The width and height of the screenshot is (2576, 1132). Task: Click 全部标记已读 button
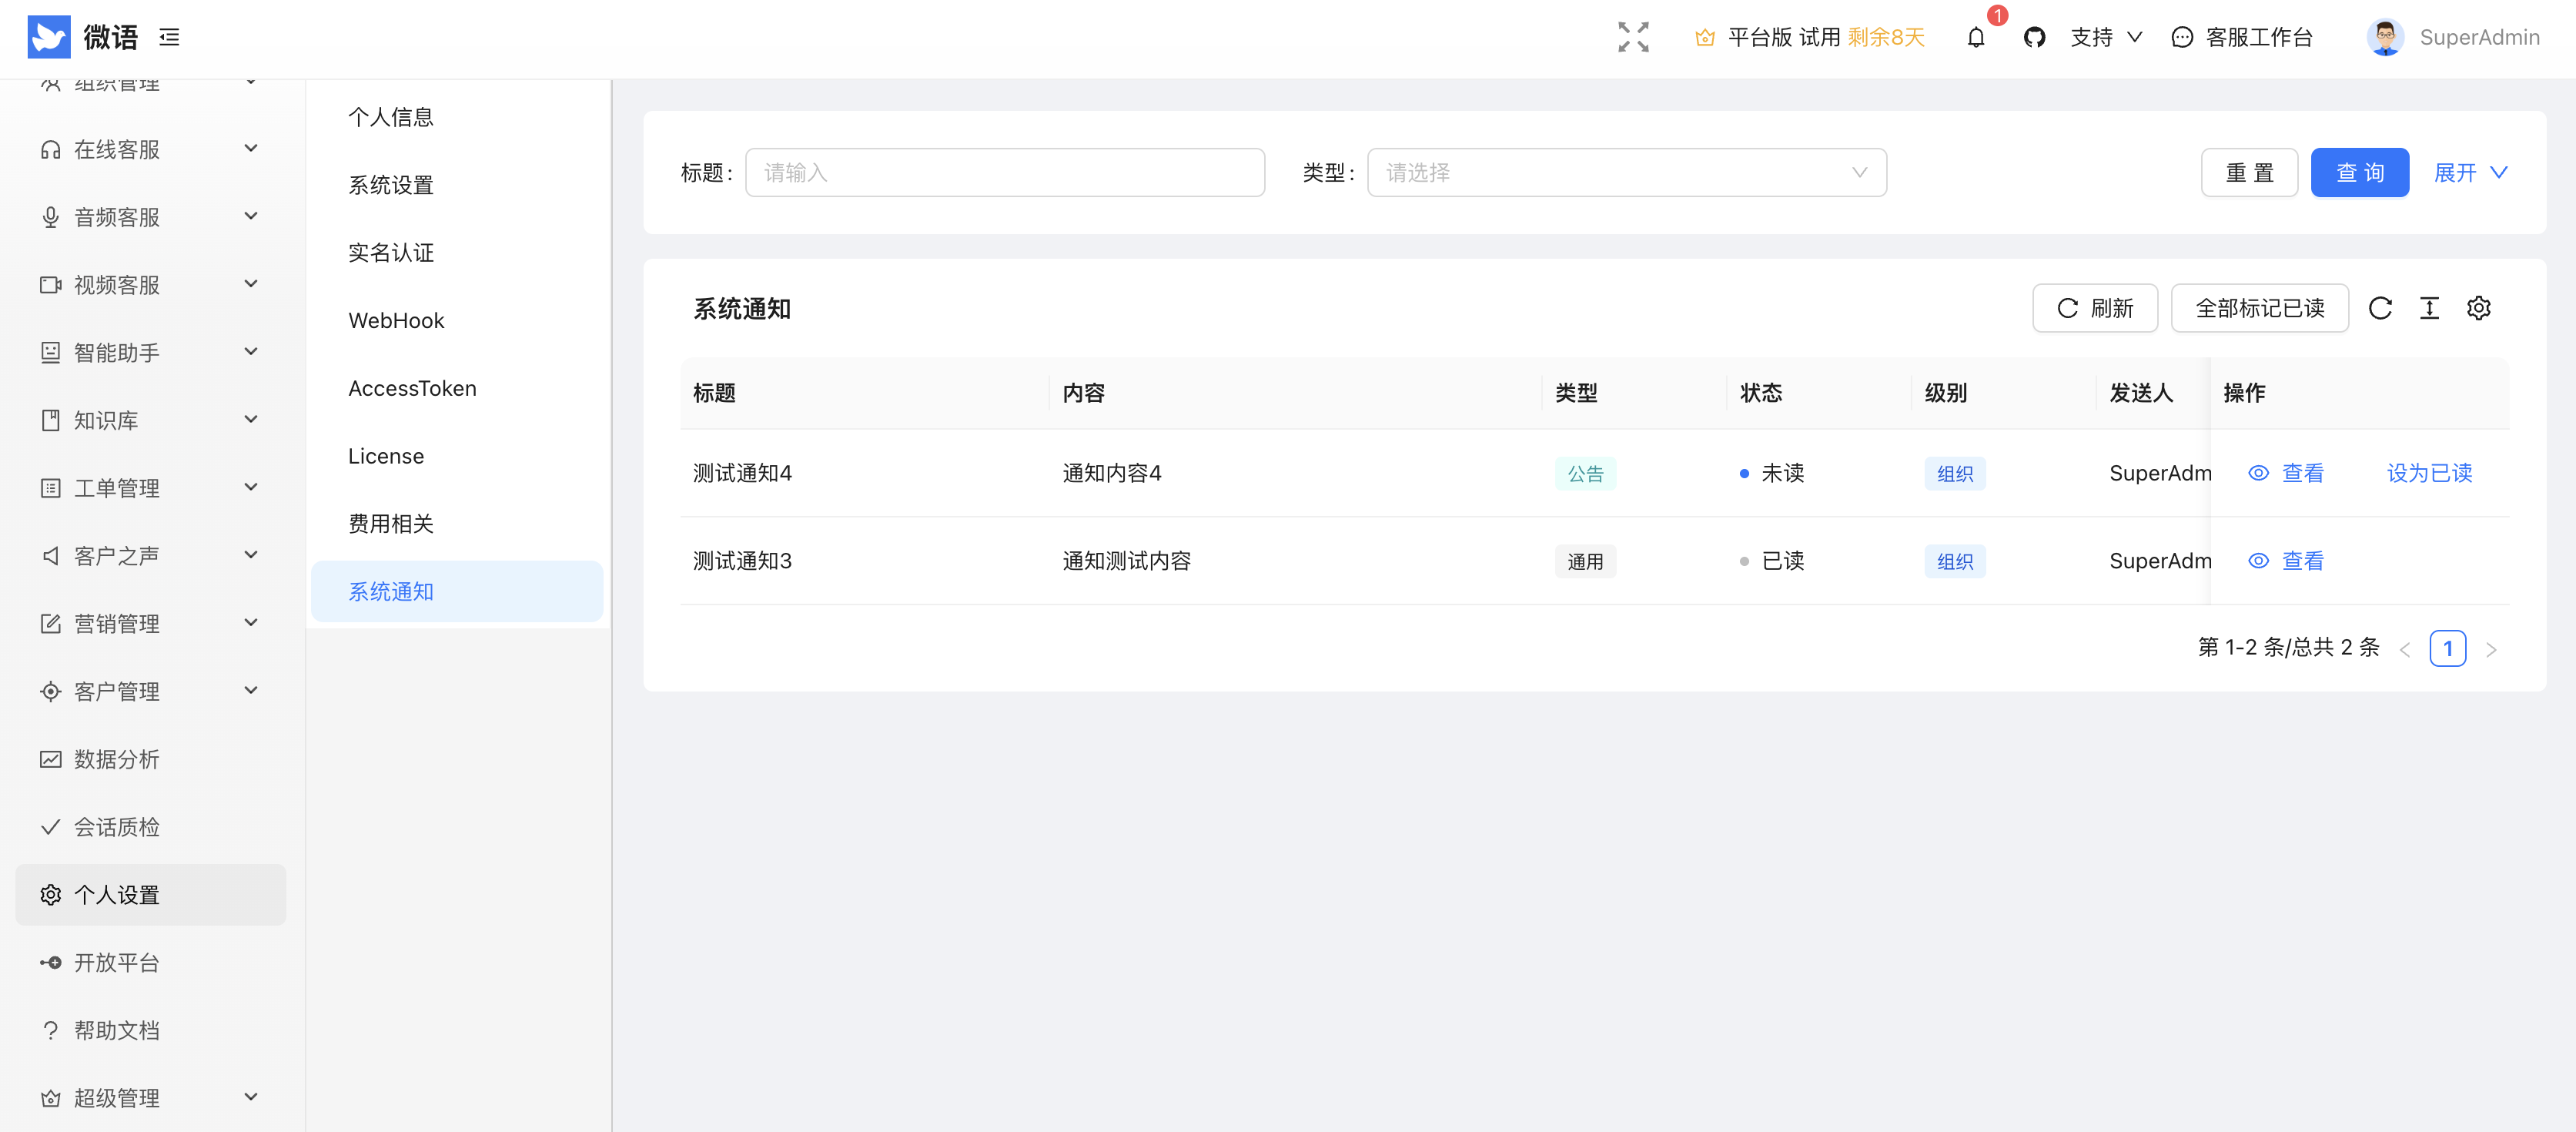tap(2259, 308)
